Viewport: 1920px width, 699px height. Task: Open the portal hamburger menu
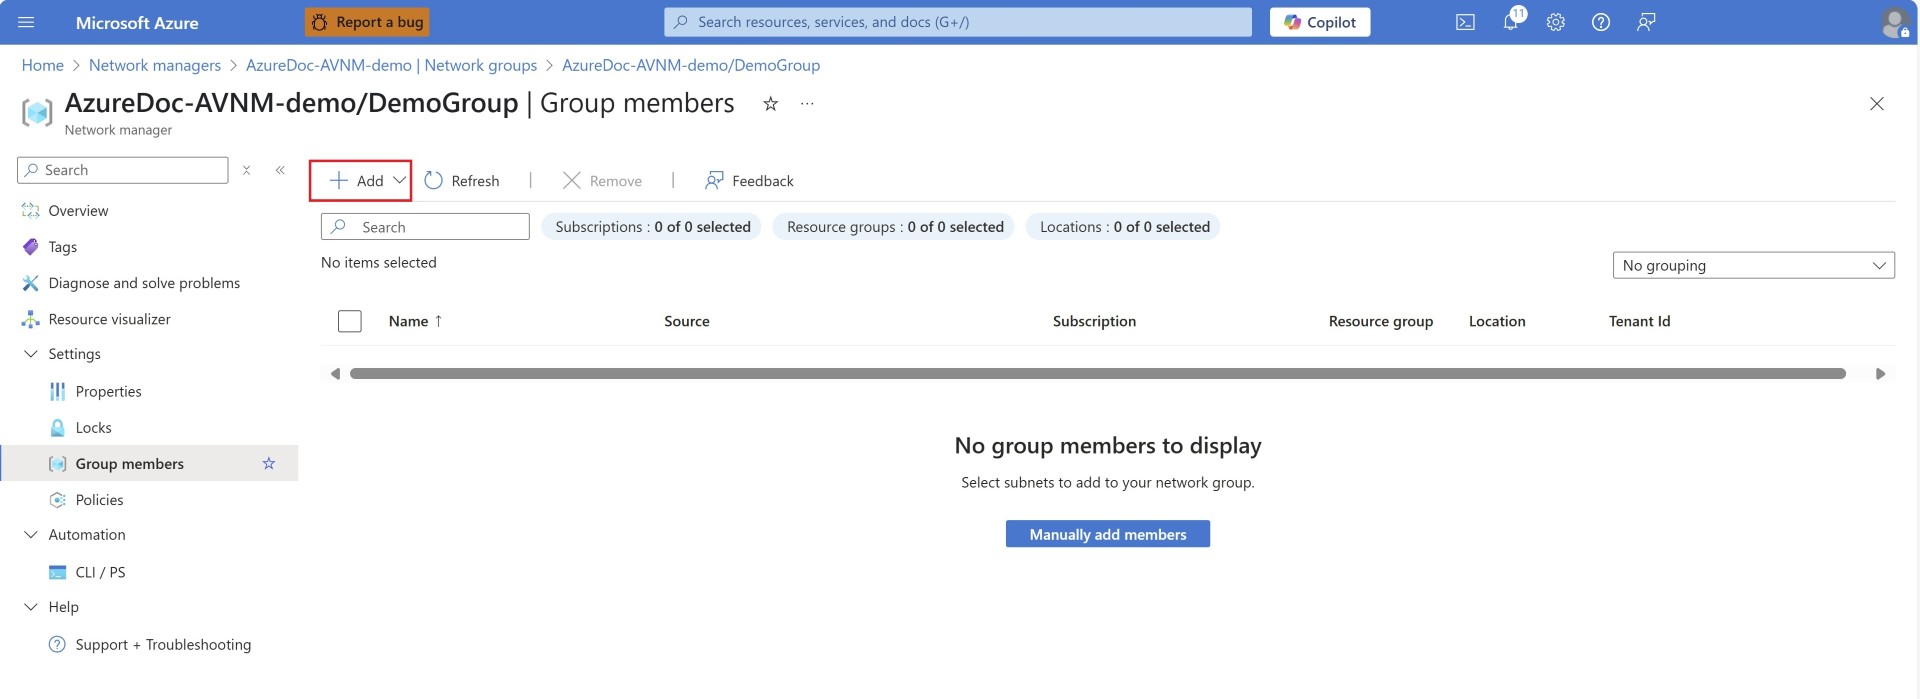26,22
